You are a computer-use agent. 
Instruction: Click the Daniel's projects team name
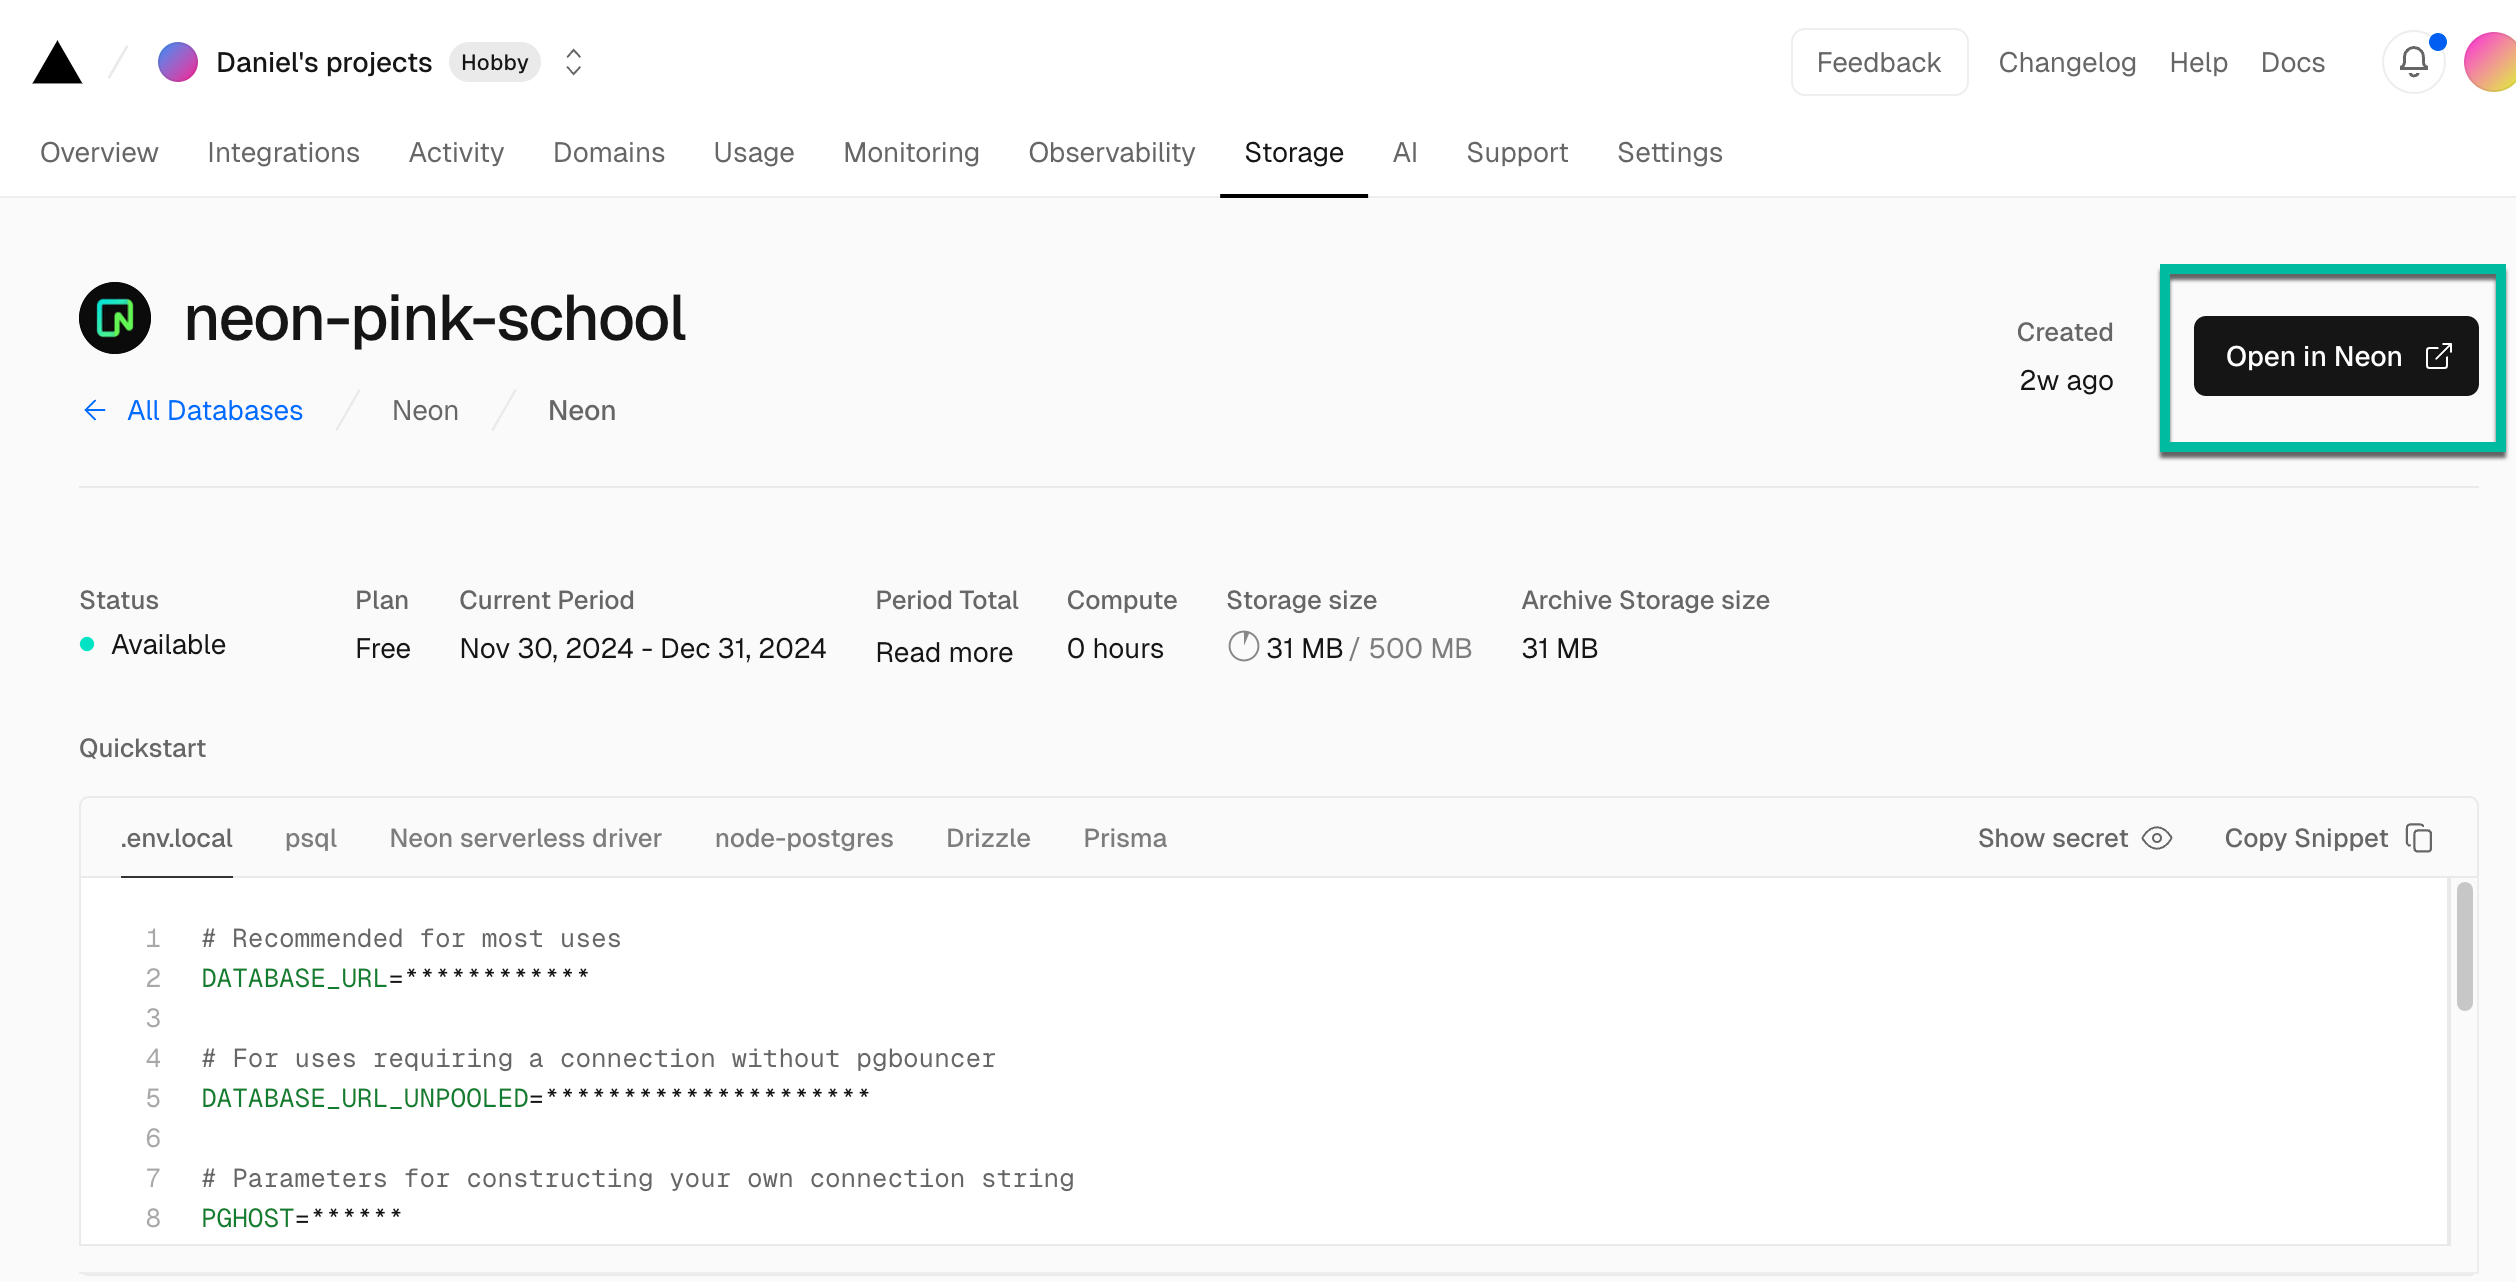point(324,62)
